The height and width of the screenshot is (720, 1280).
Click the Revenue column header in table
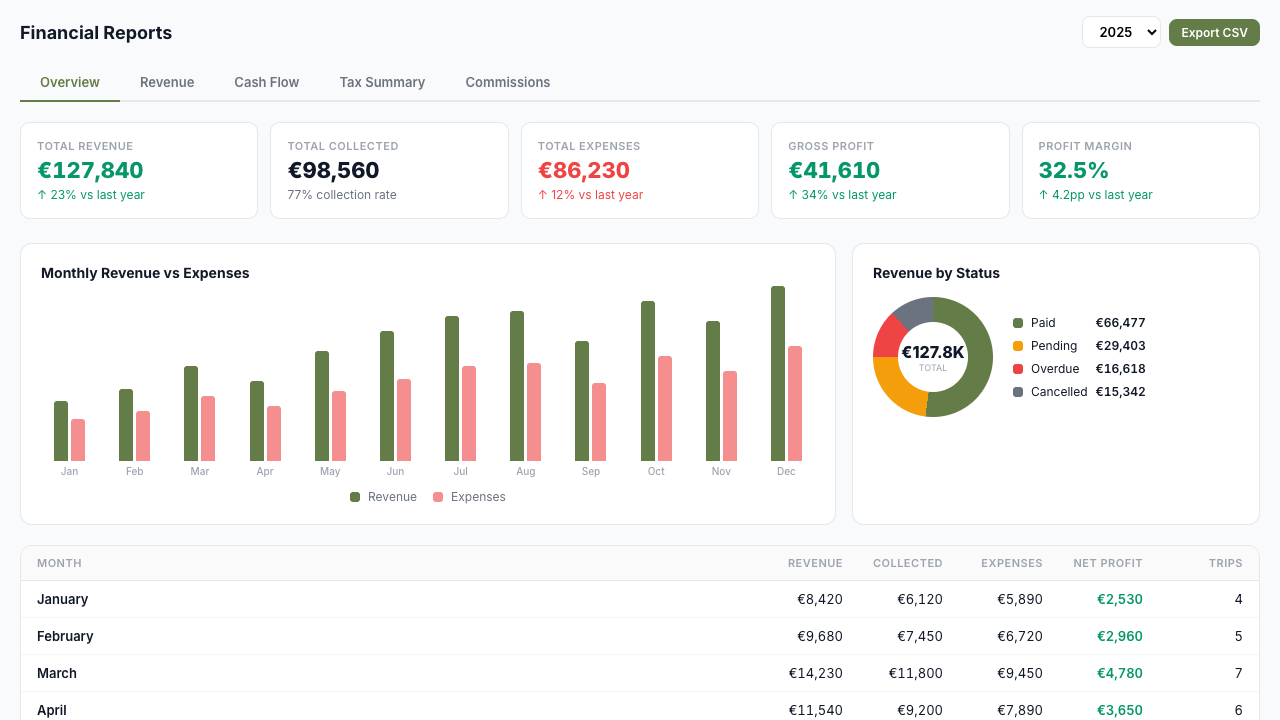pyautogui.click(x=815, y=563)
